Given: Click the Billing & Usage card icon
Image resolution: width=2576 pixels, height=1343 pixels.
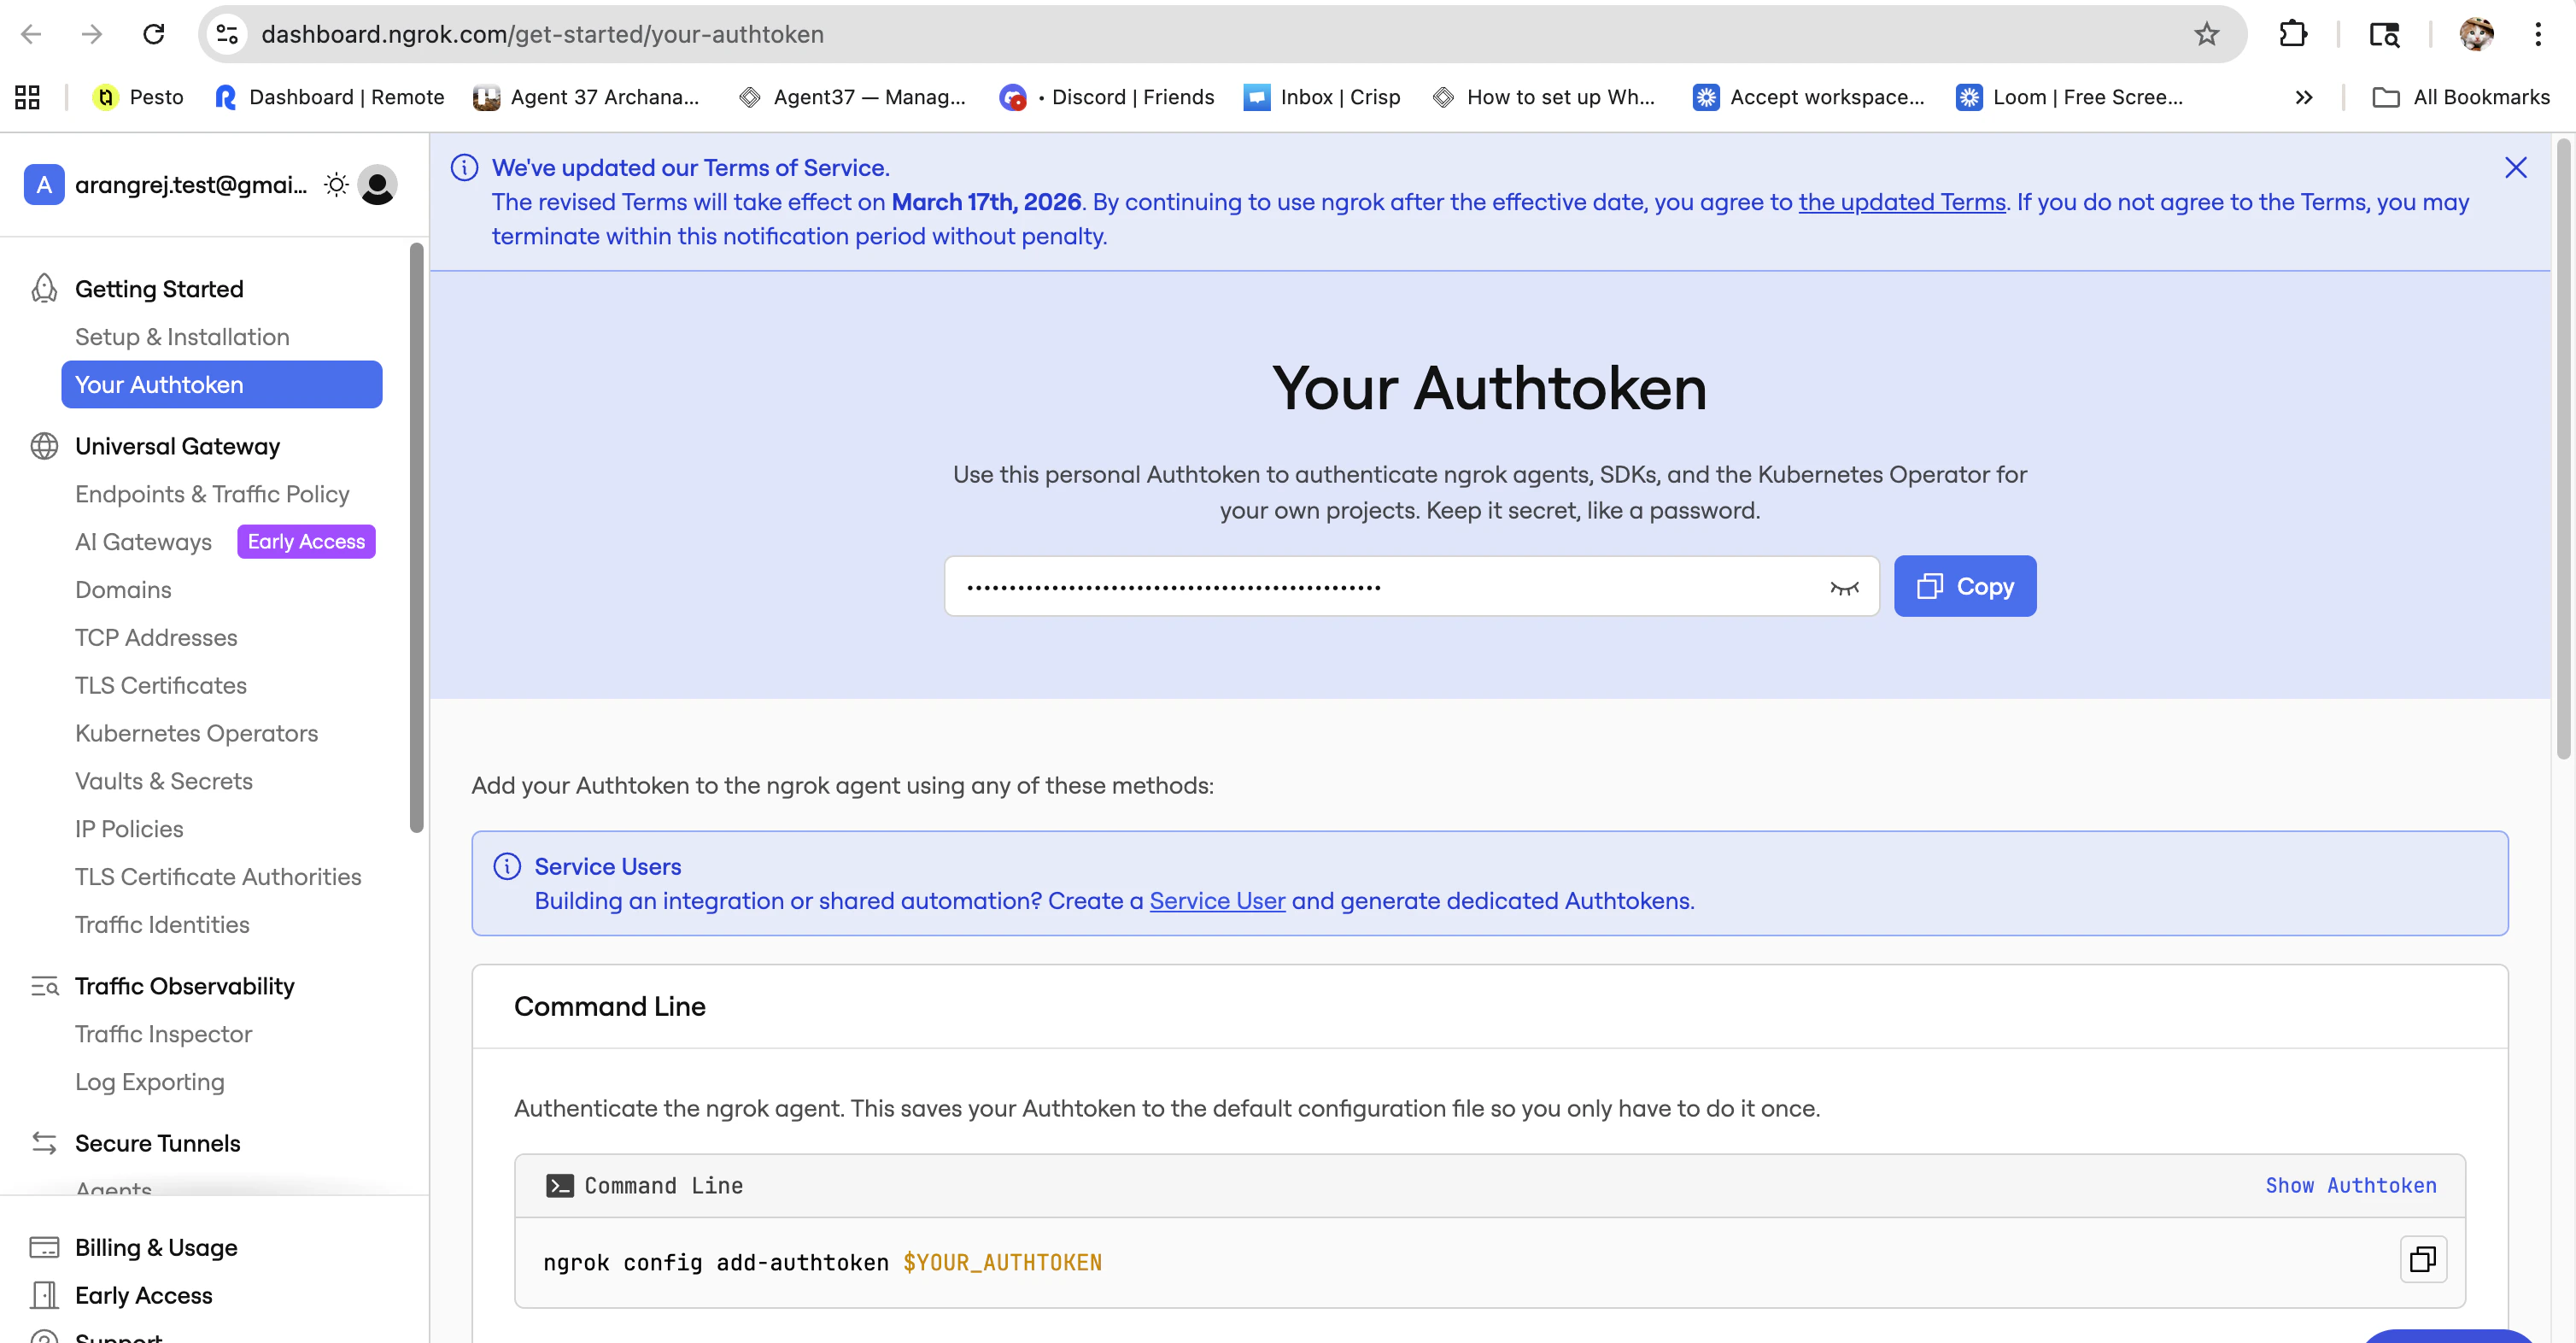Looking at the screenshot, I should pos(44,1247).
